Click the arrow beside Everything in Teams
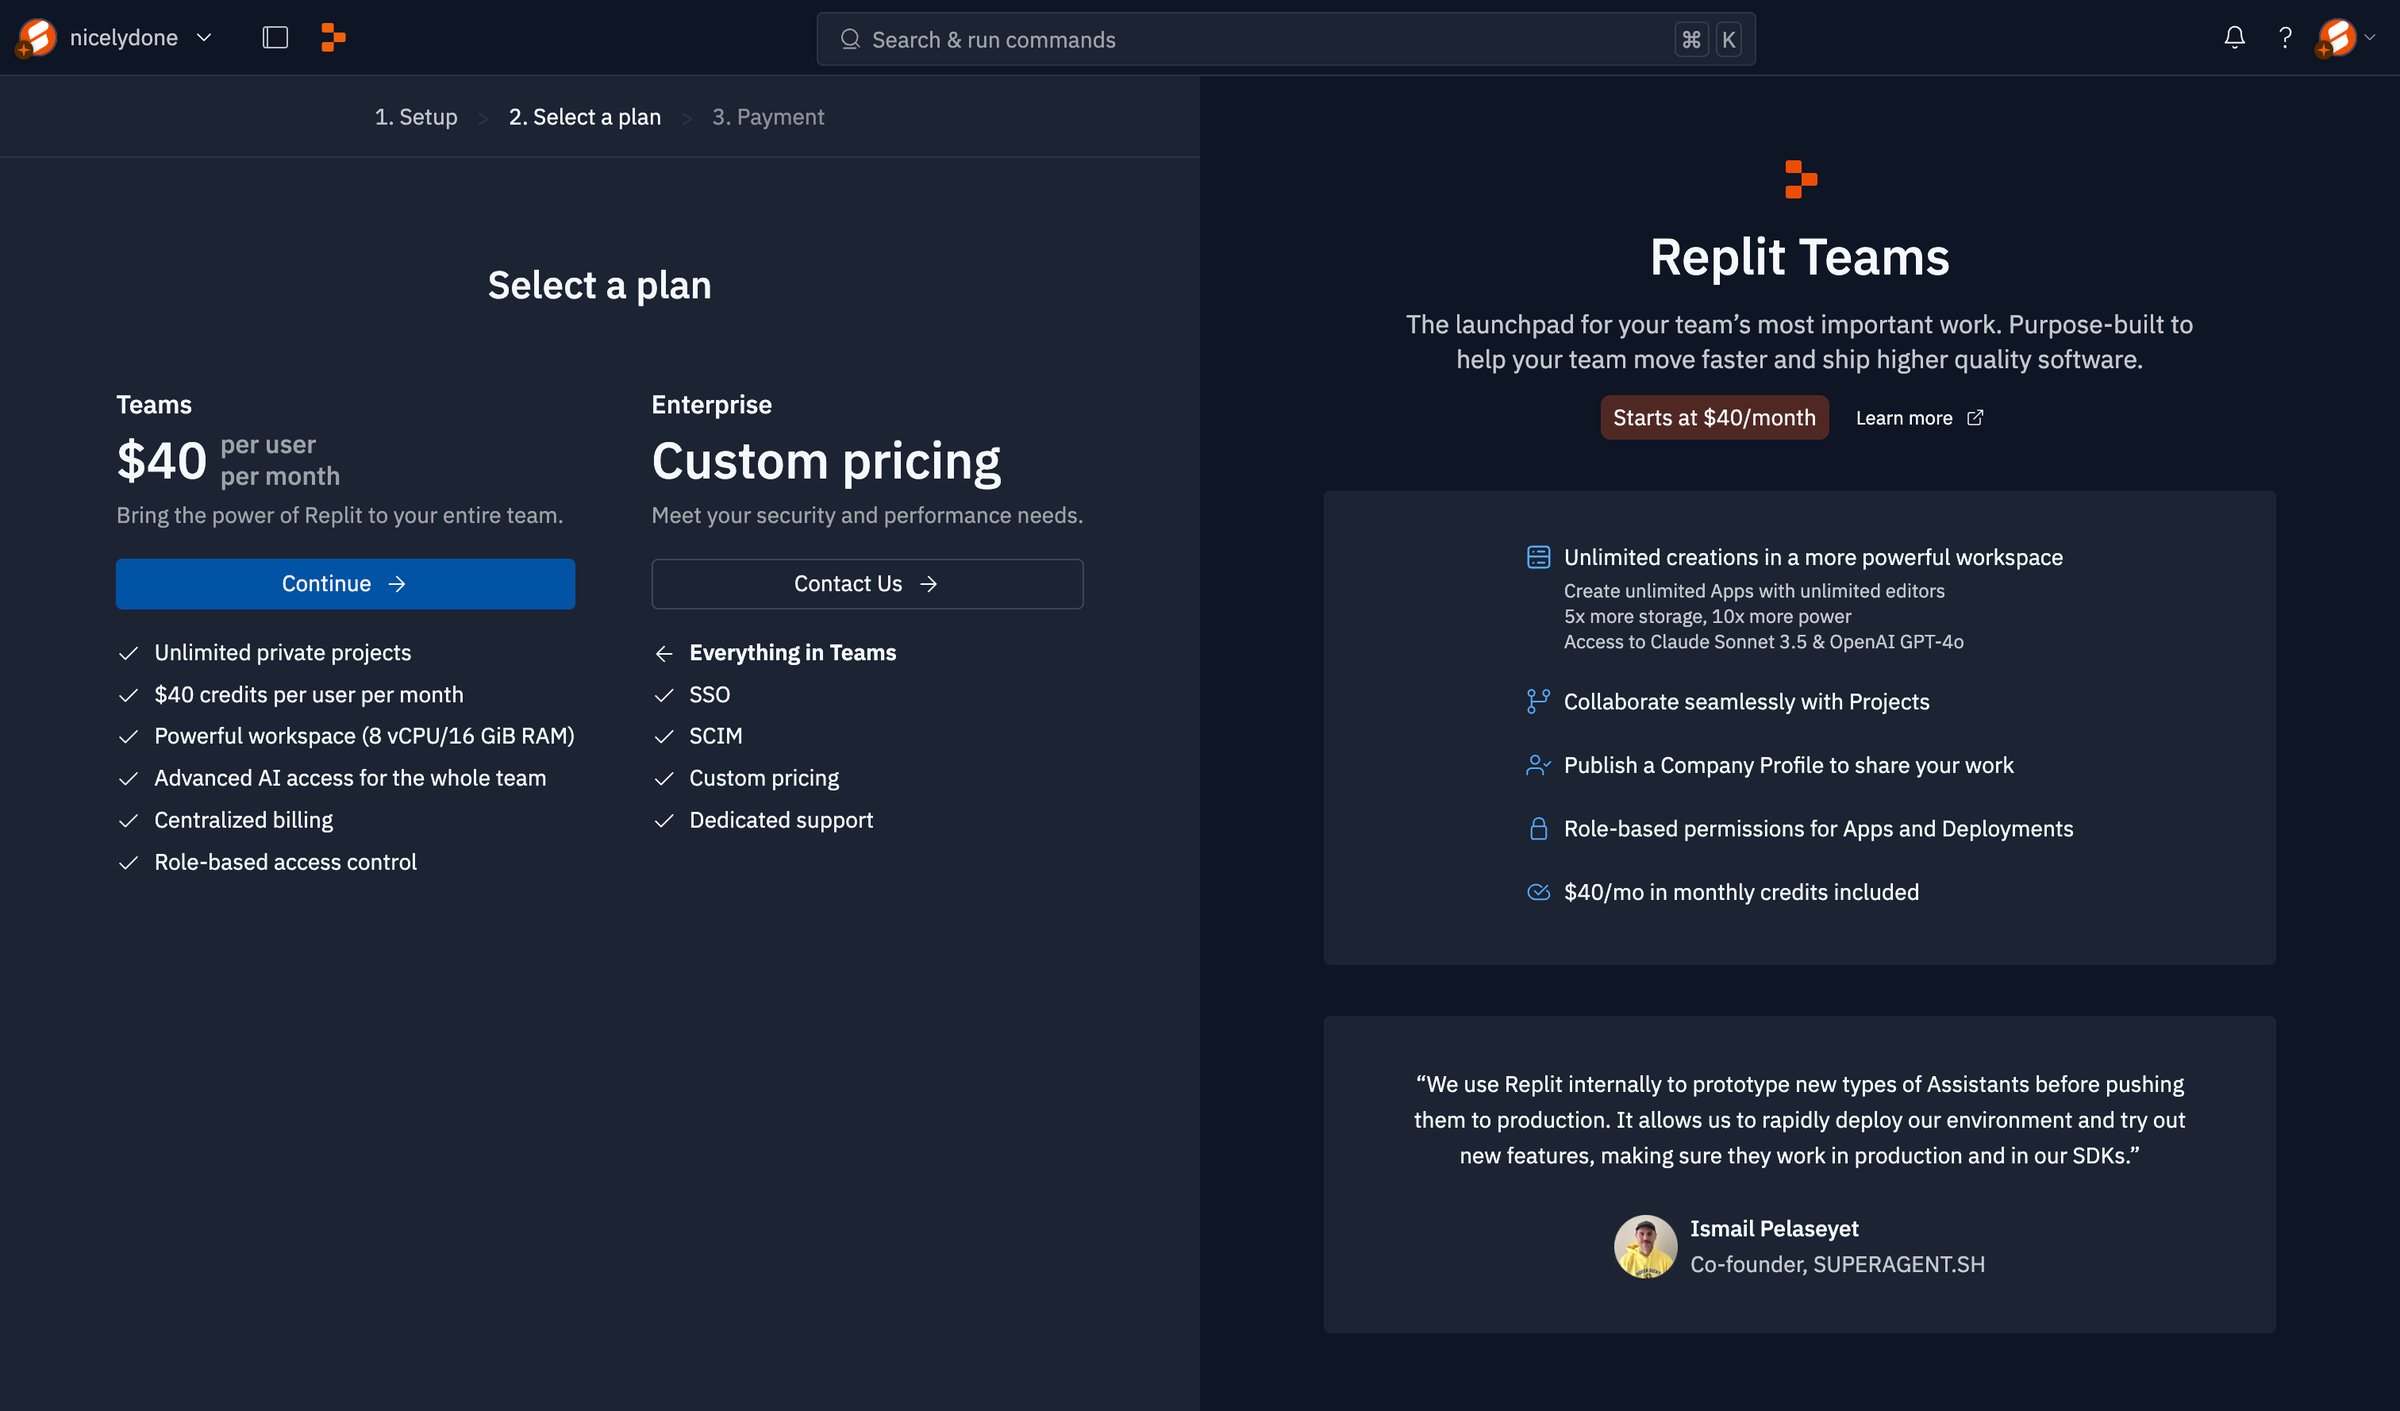Image resolution: width=2400 pixels, height=1411 pixels. click(x=664, y=653)
